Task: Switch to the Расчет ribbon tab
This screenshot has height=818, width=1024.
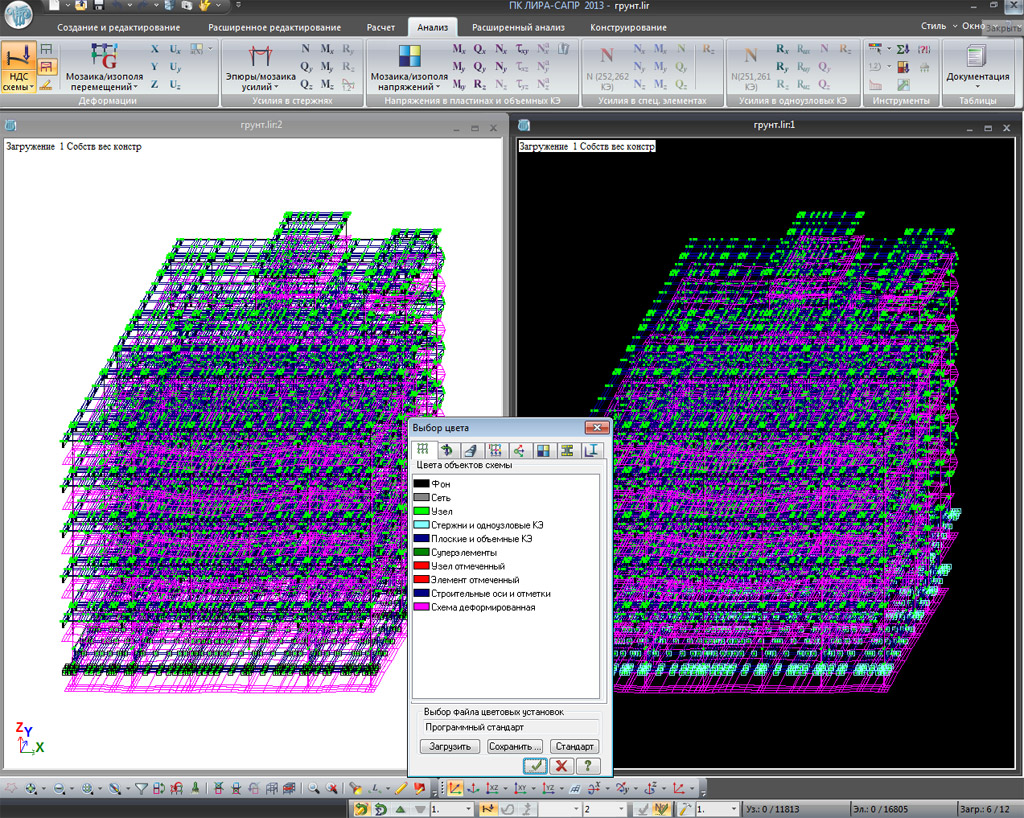Action: pos(379,27)
